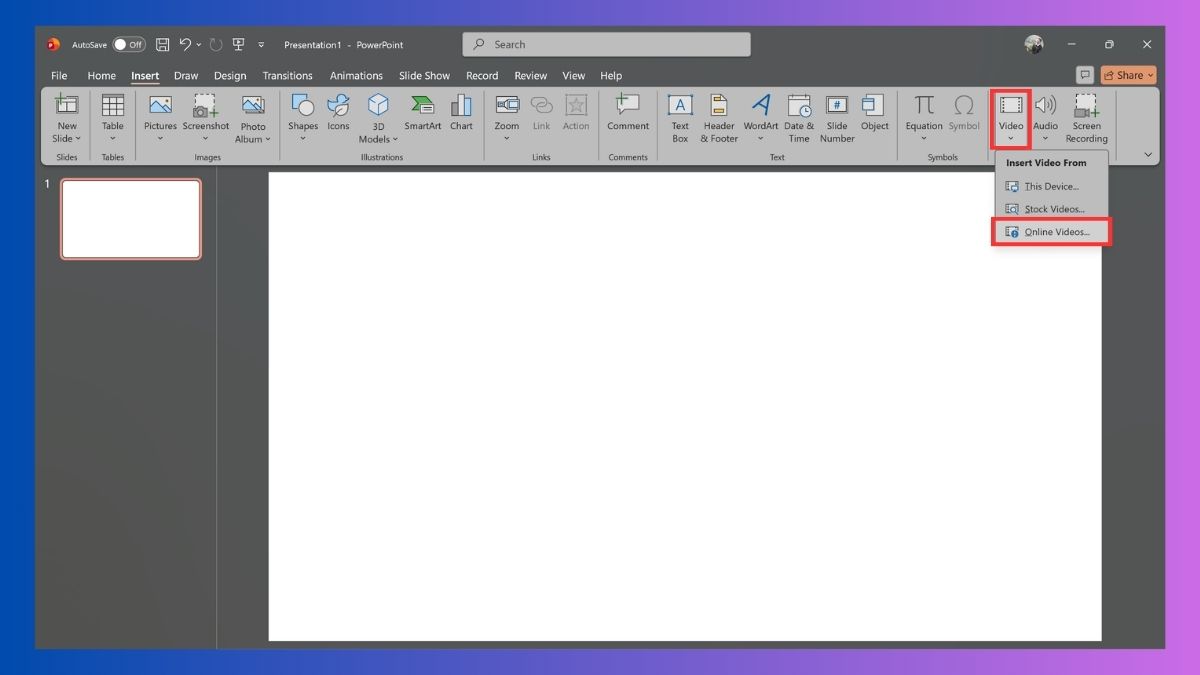
Task: Select slide 1 thumbnail in panel
Action: tap(131, 219)
